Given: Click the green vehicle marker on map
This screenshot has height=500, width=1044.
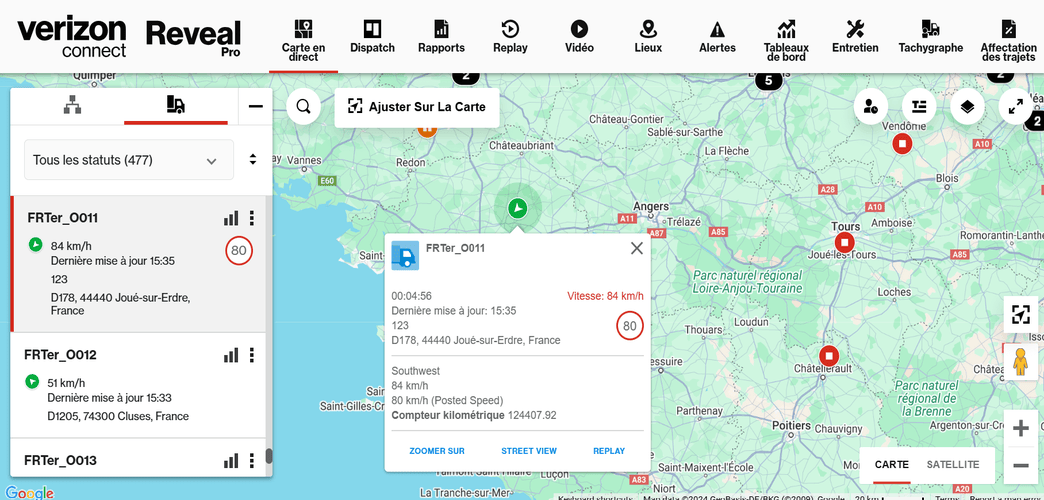Looking at the screenshot, I should coord(517,208).
